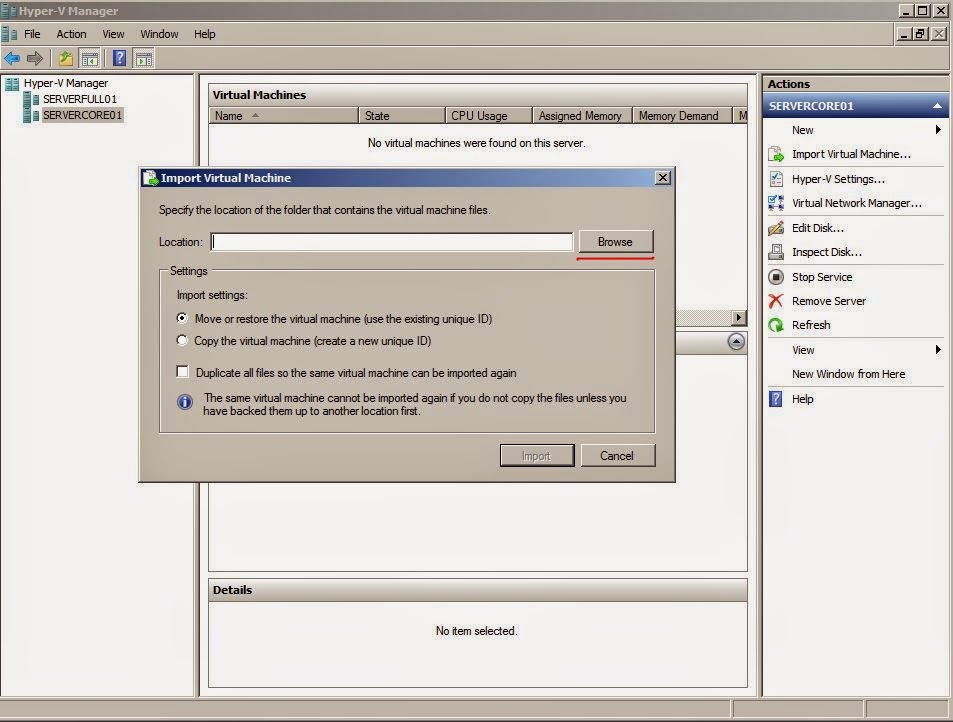The image size is (953, 722).
Task: Open the Help menu in menu bar
Action: [205, 34]
